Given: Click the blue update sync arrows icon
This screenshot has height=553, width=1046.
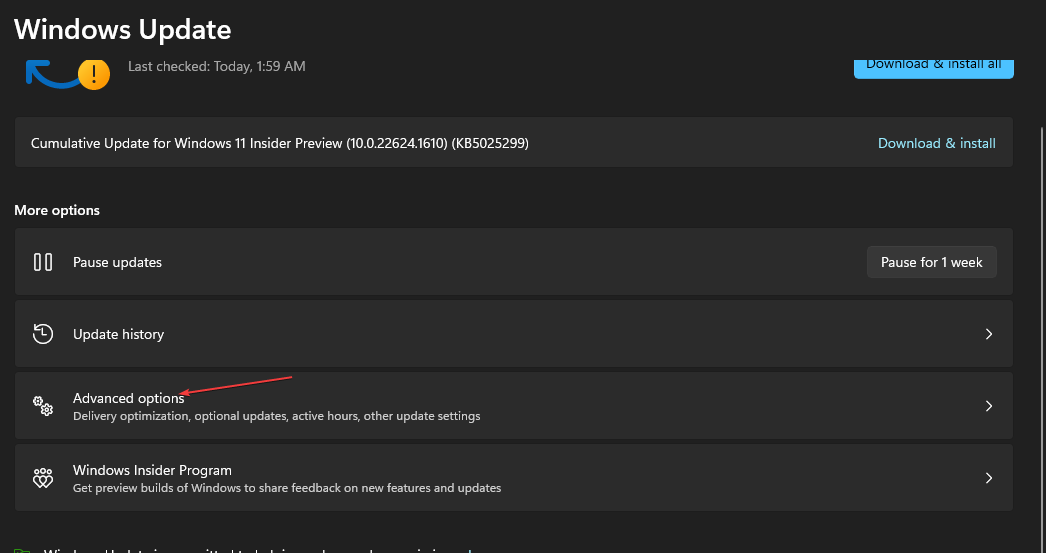Looking at the screenshot, I should 50,76.
